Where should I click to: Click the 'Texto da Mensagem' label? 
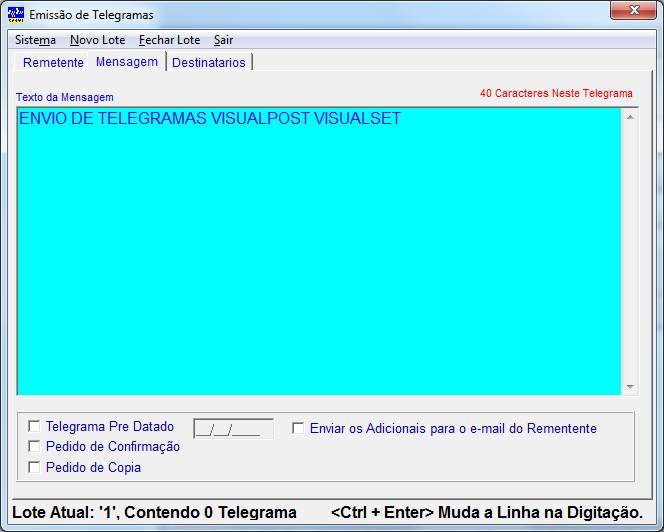65,97
